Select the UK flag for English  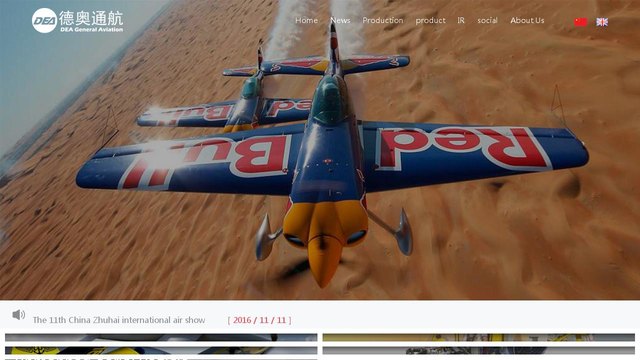coord(602,22)
